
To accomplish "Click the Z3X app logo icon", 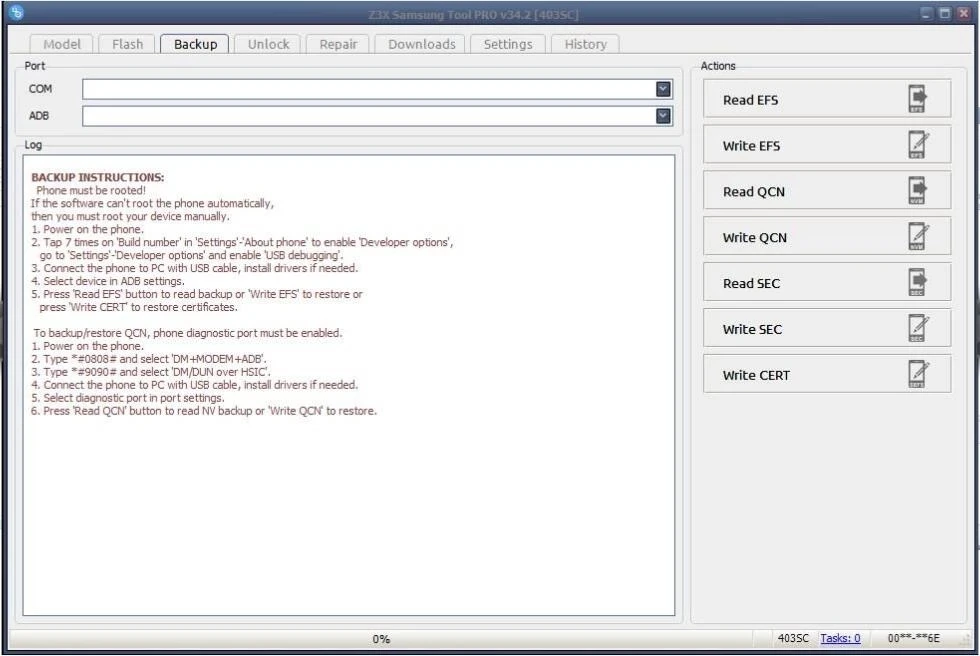I will tap(16, 12).
